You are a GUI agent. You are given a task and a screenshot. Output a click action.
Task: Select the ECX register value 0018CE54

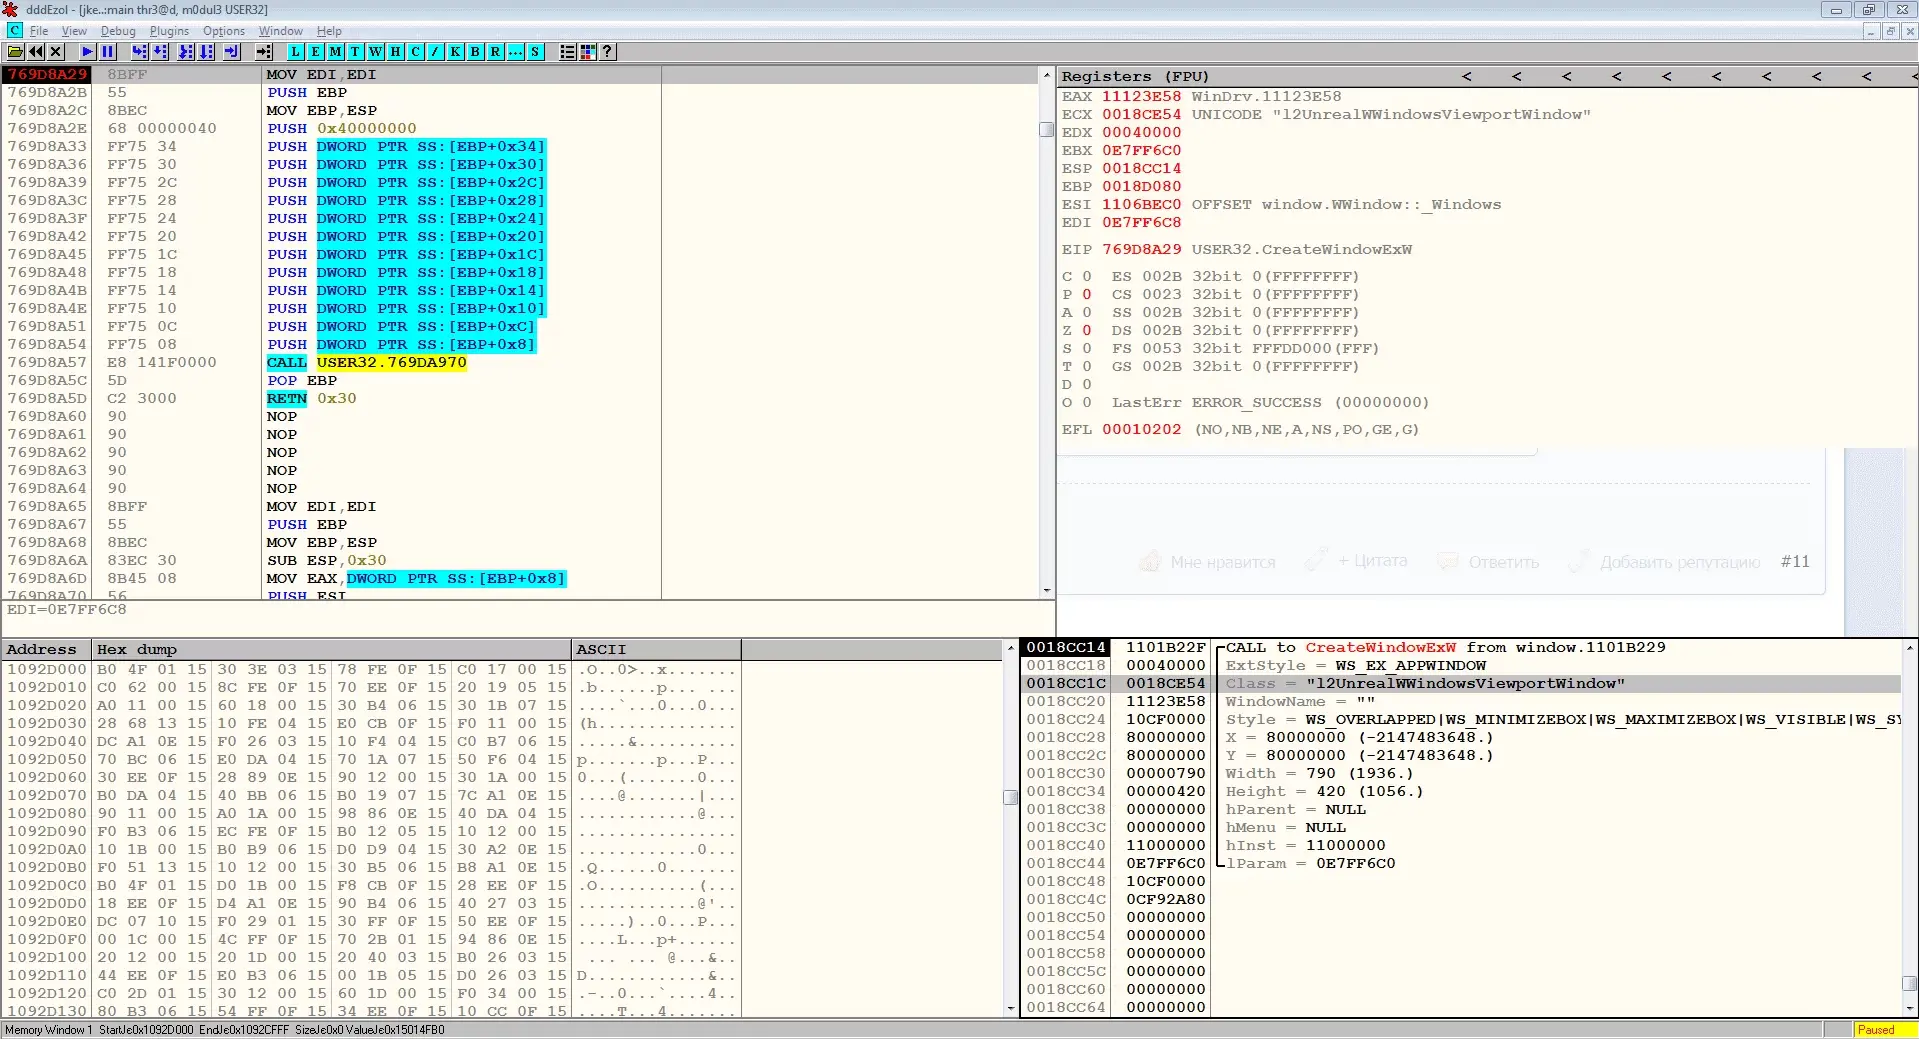(x=1141, y=115)
